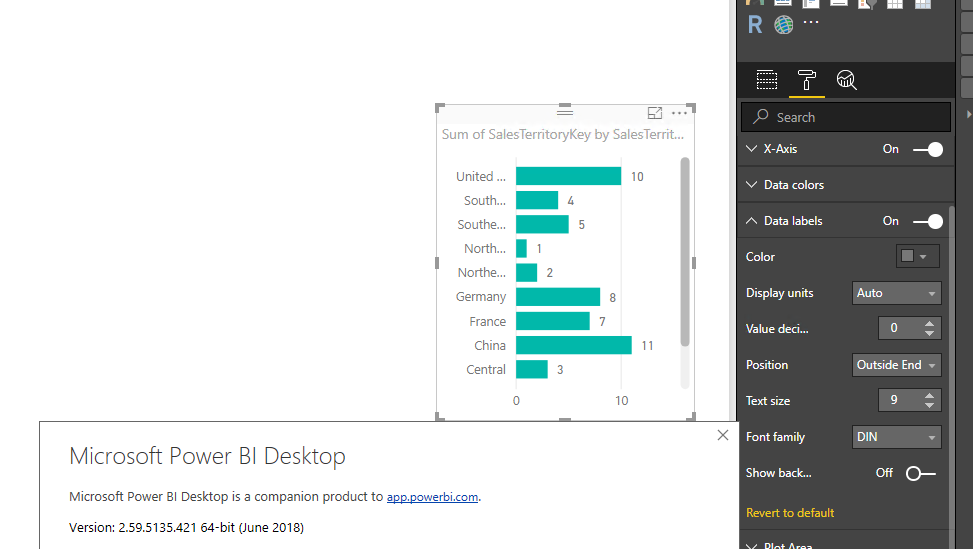
Task: Select the bar with data label 1
Action: (521, 249)
